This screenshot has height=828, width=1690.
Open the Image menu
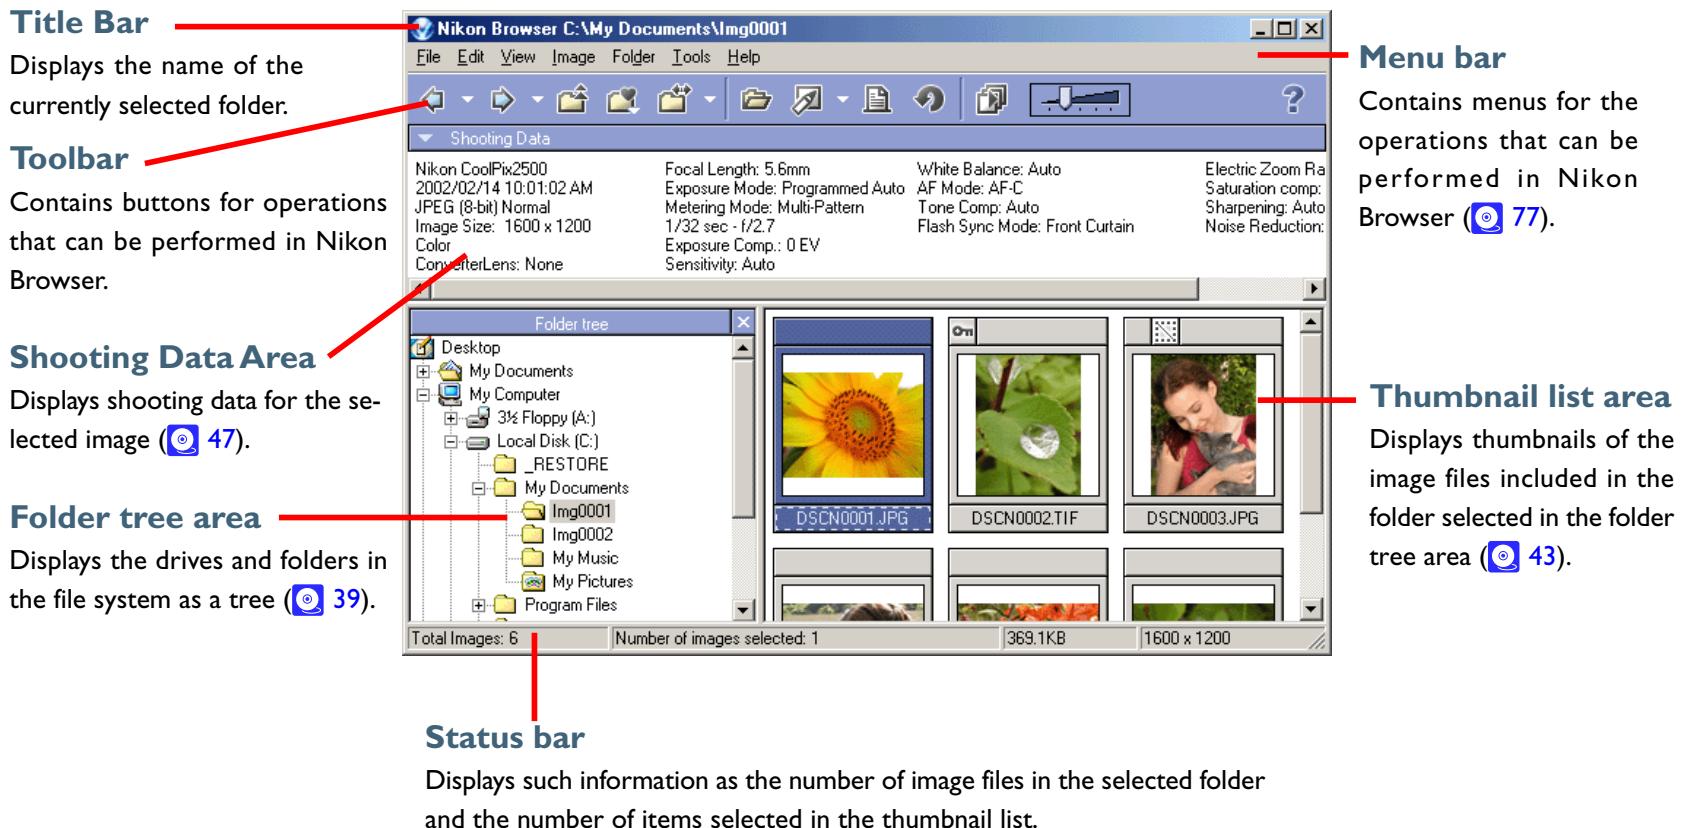pos(574,57)
